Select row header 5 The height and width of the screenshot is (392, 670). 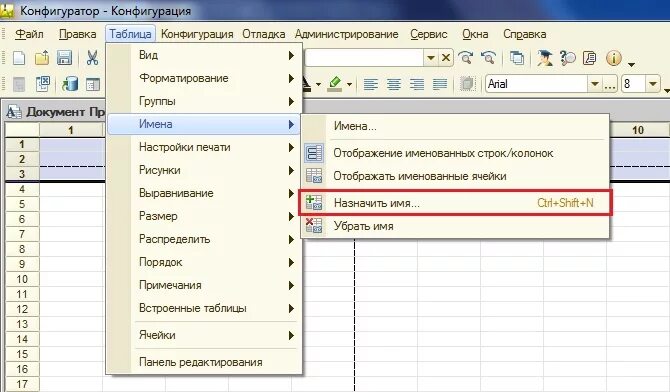pos(22,204)
